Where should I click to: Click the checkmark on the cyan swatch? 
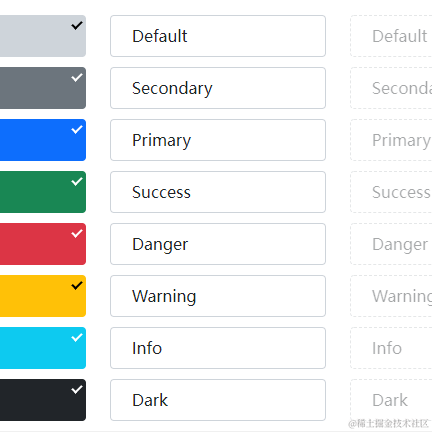[77, 338]
